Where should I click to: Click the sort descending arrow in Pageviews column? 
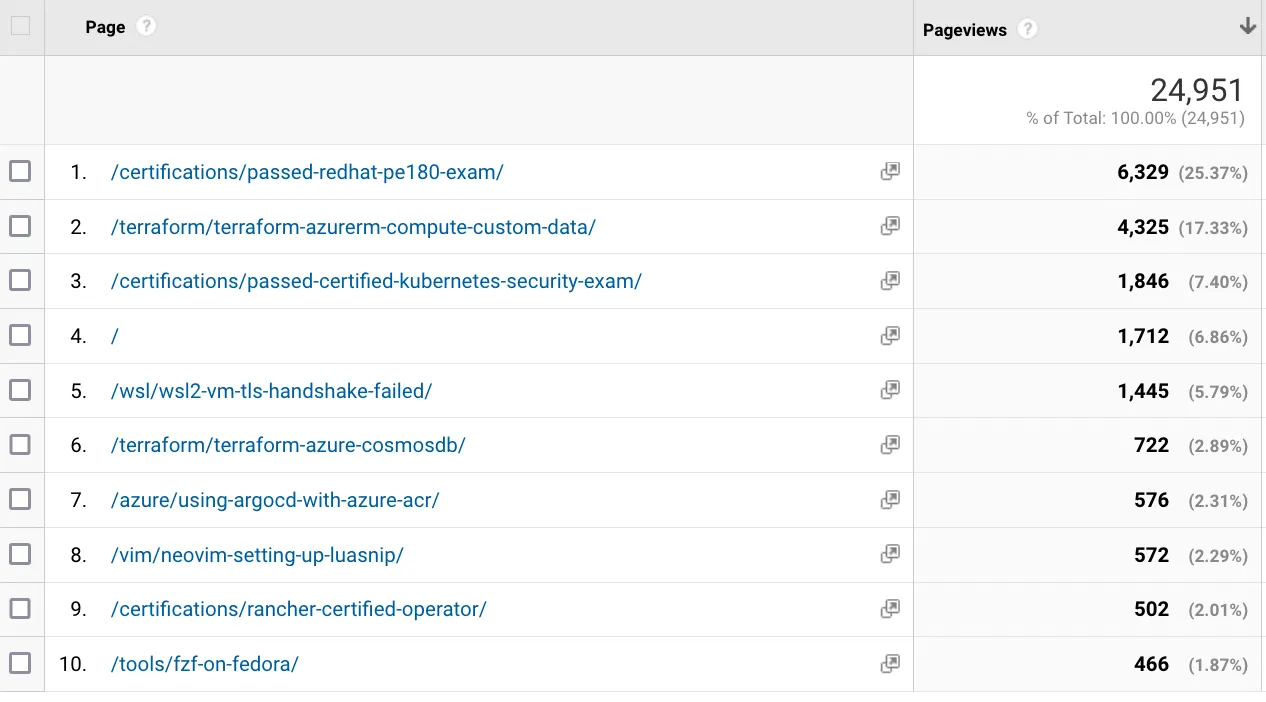pos(1247,27)
